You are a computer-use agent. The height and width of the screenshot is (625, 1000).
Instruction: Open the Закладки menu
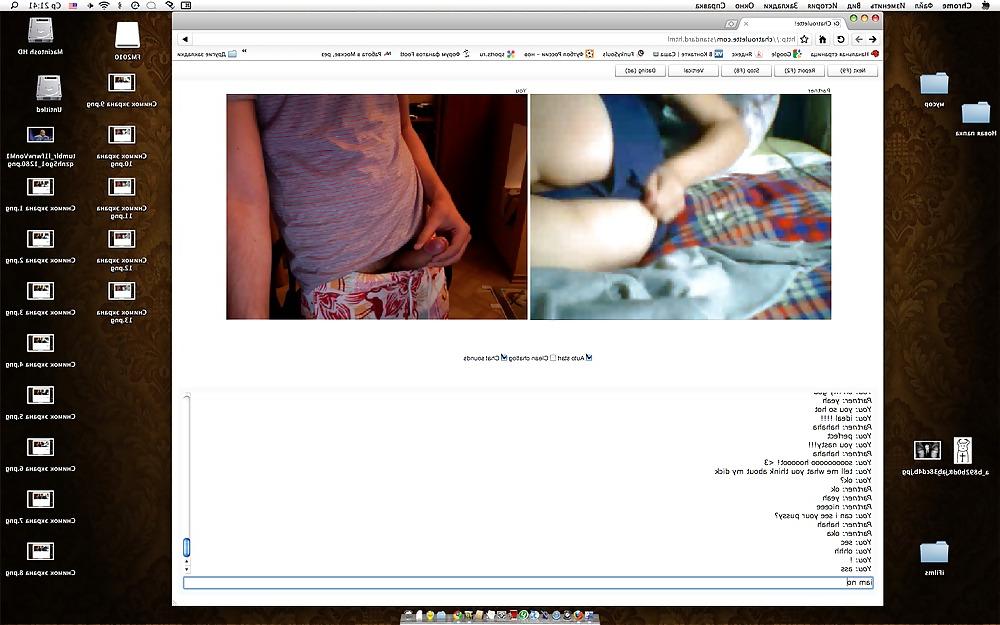point(780,6)
